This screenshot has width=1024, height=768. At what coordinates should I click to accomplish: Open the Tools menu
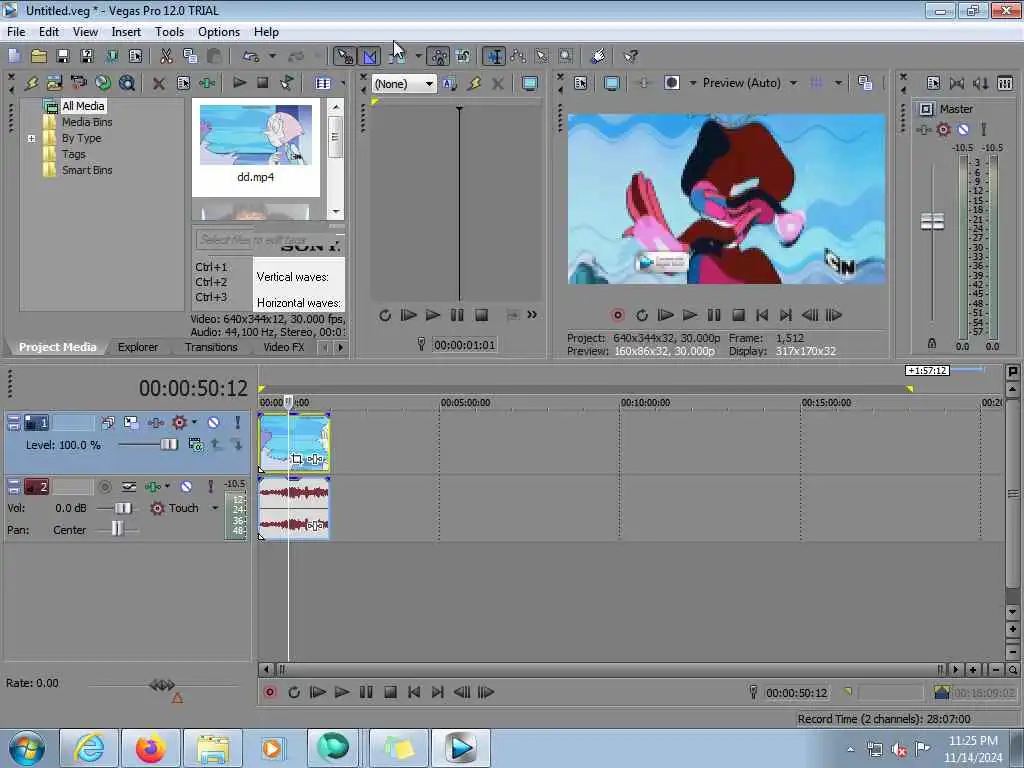pyautogui.click(x=169, y=32)
